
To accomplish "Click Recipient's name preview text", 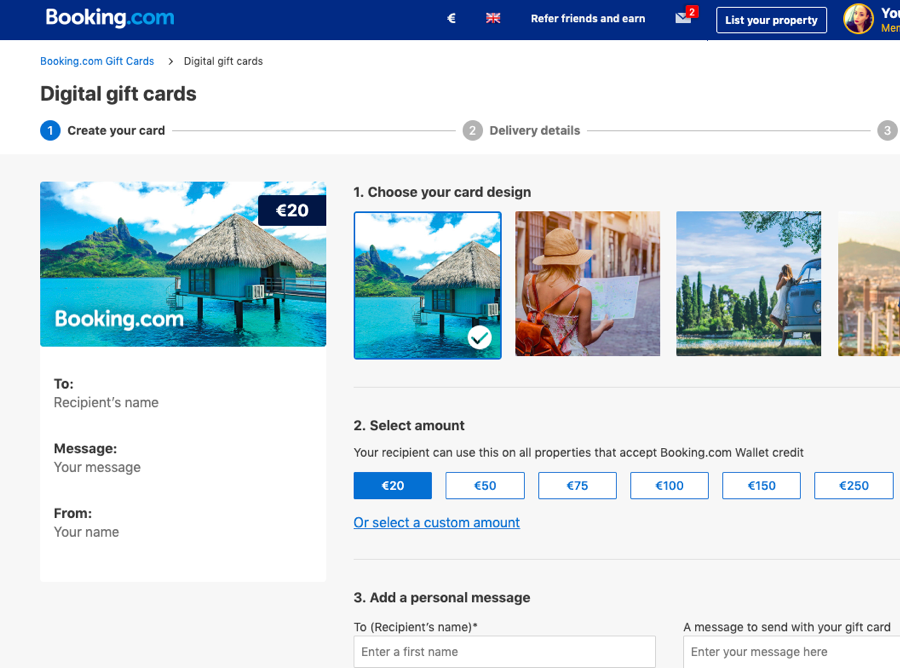I will pos(106,403).
